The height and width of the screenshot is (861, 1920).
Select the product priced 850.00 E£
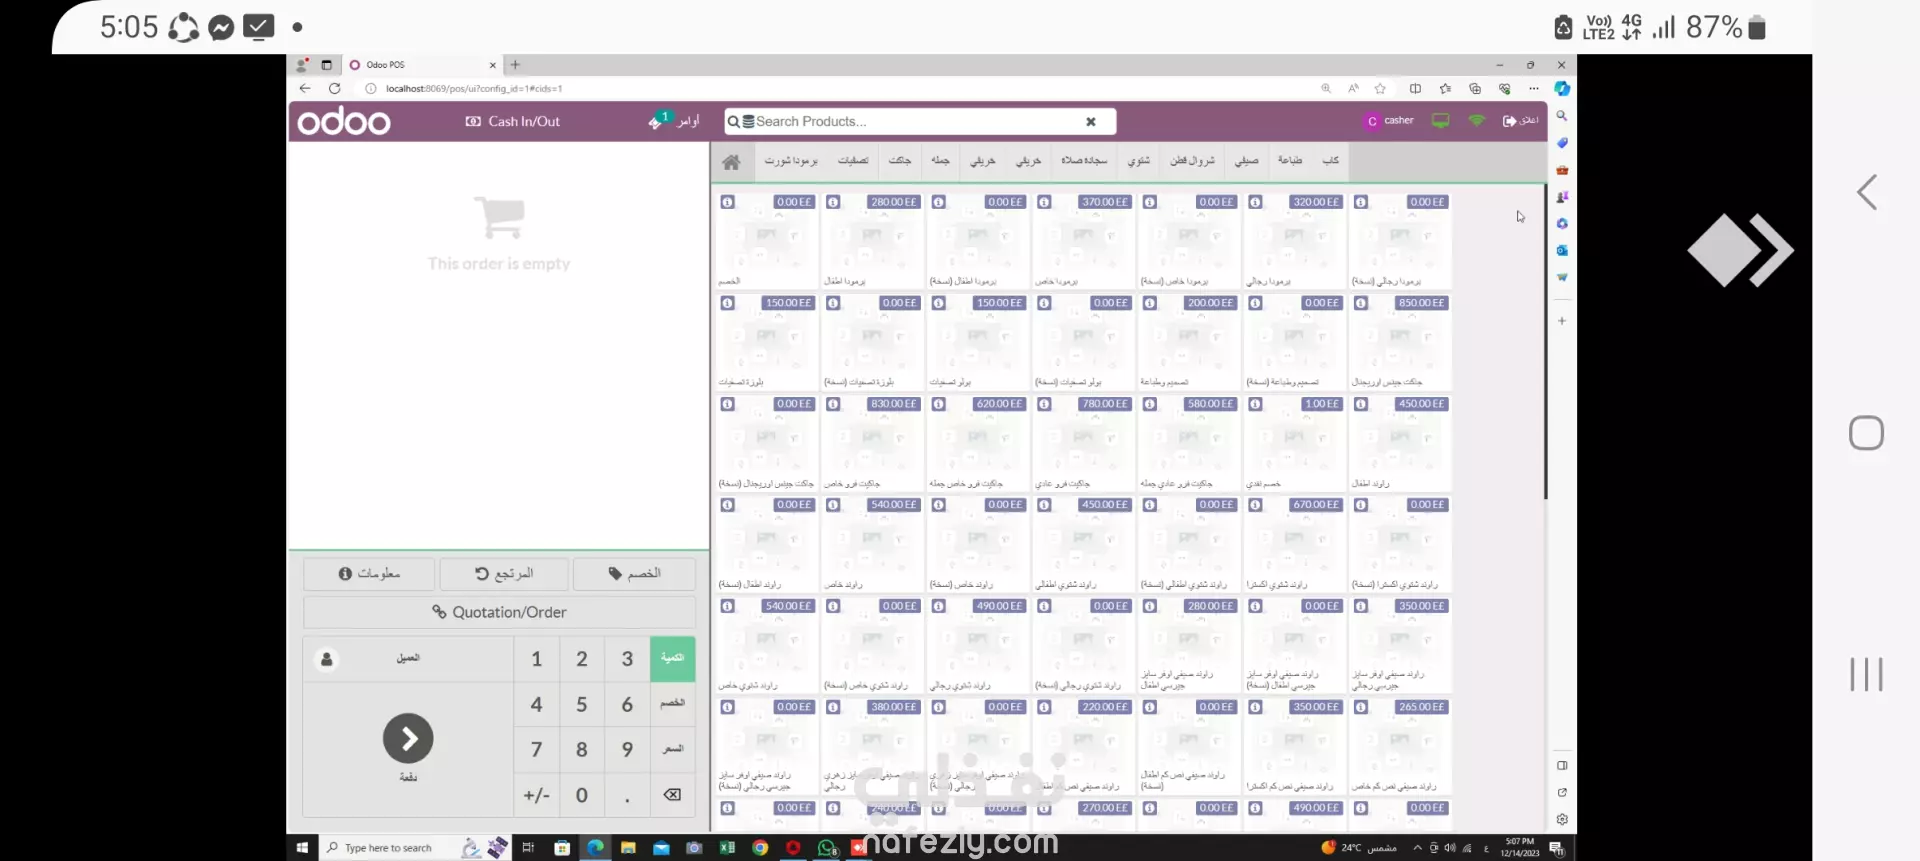point(1400,342)
